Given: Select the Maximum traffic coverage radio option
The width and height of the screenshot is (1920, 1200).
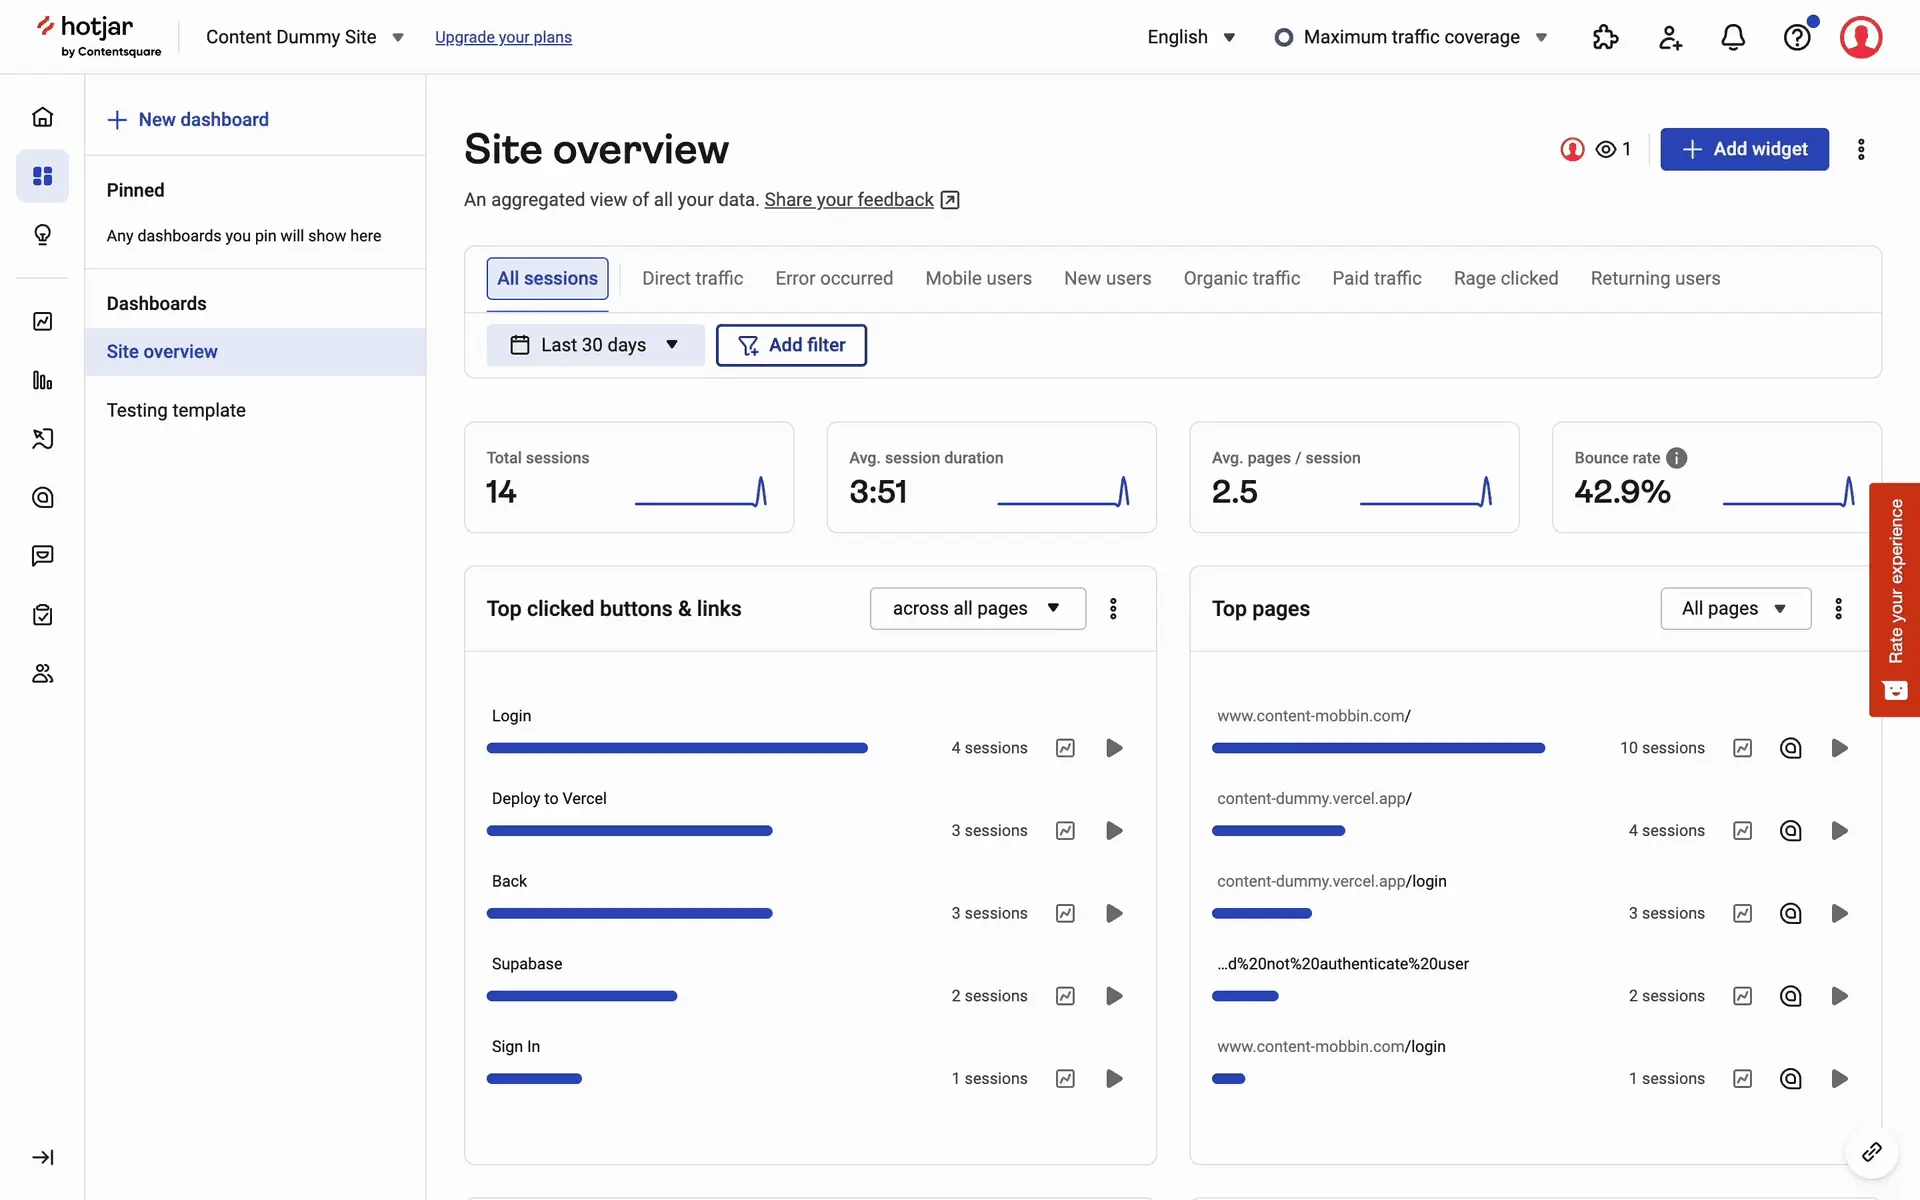Looking at the screenshot, I should [1284, 37].
